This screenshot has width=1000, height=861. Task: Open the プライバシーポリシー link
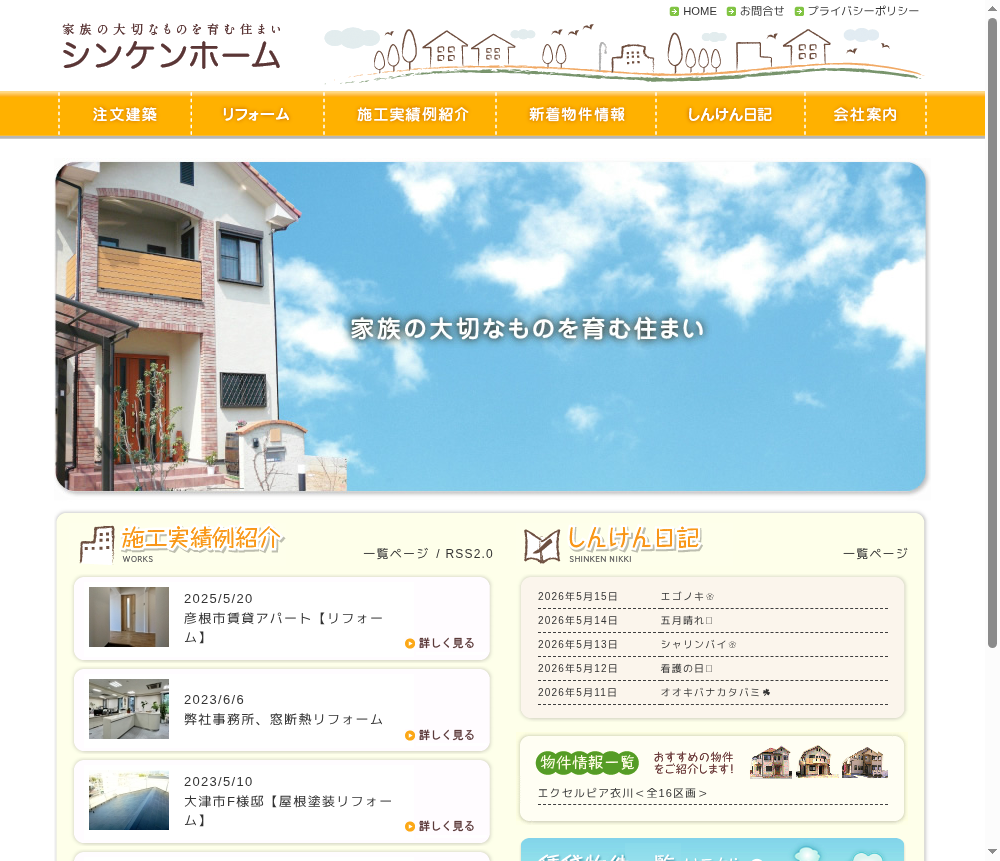(863, 11)
